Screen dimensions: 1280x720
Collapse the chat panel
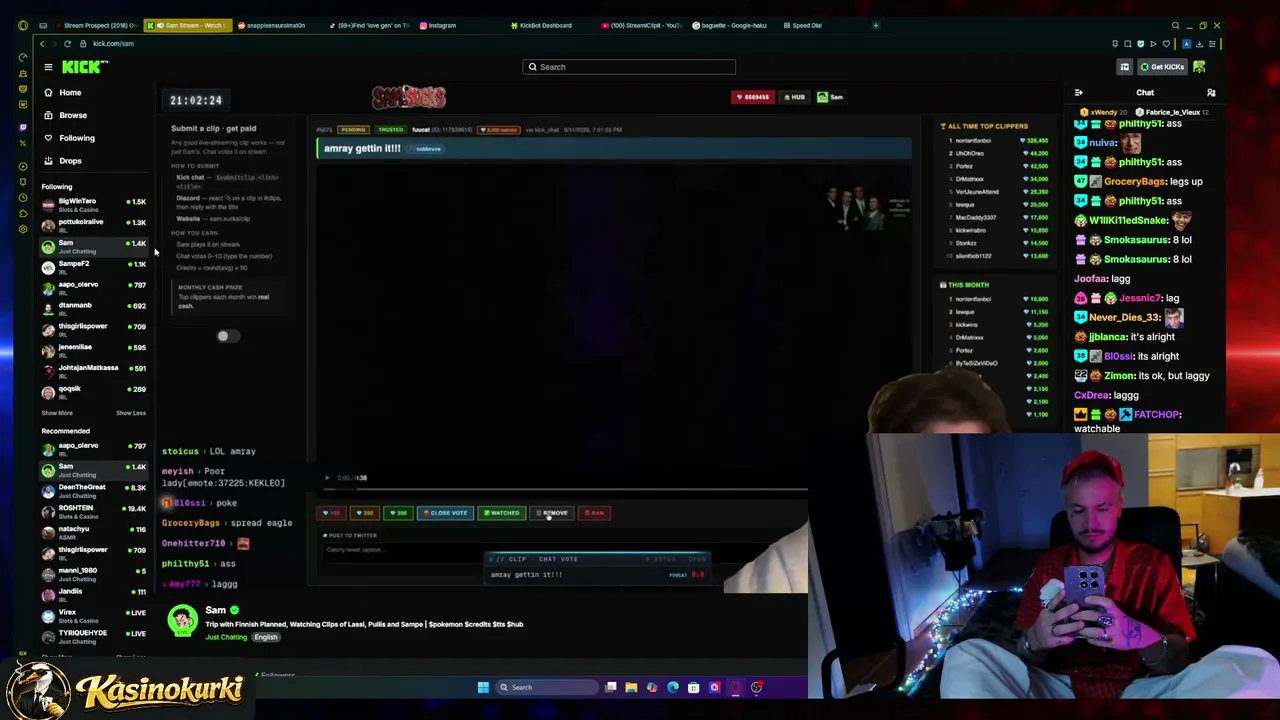(1078, 93)
